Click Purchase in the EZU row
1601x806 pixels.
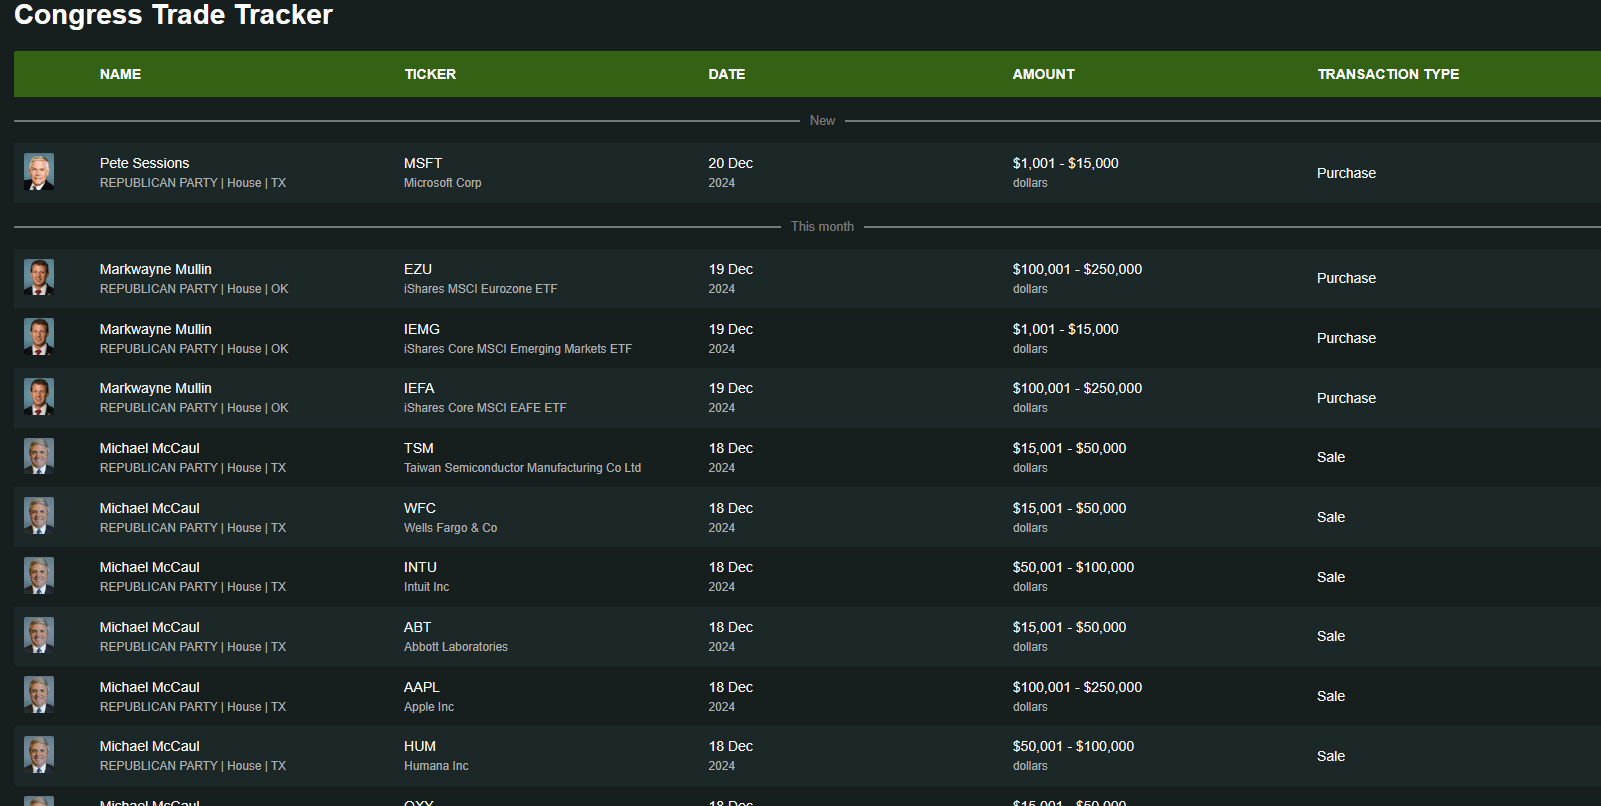(1346, 278)
